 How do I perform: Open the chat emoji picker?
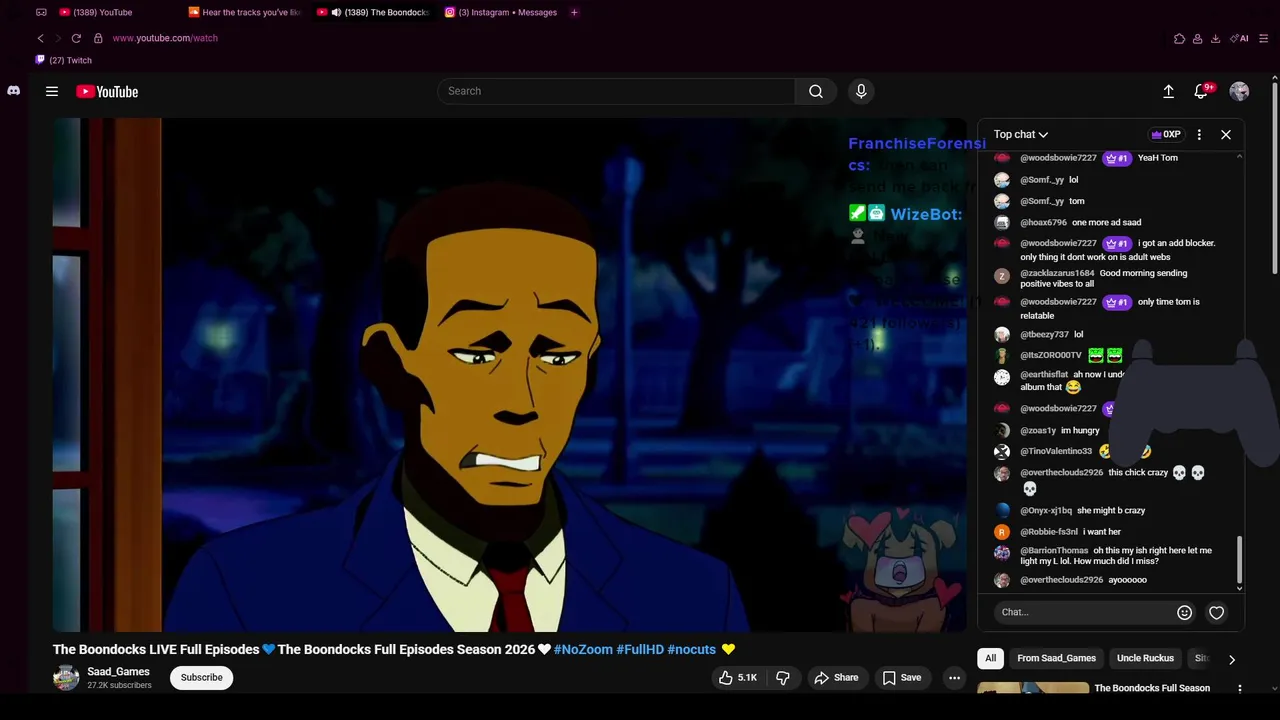click(x=1184, y=612)
